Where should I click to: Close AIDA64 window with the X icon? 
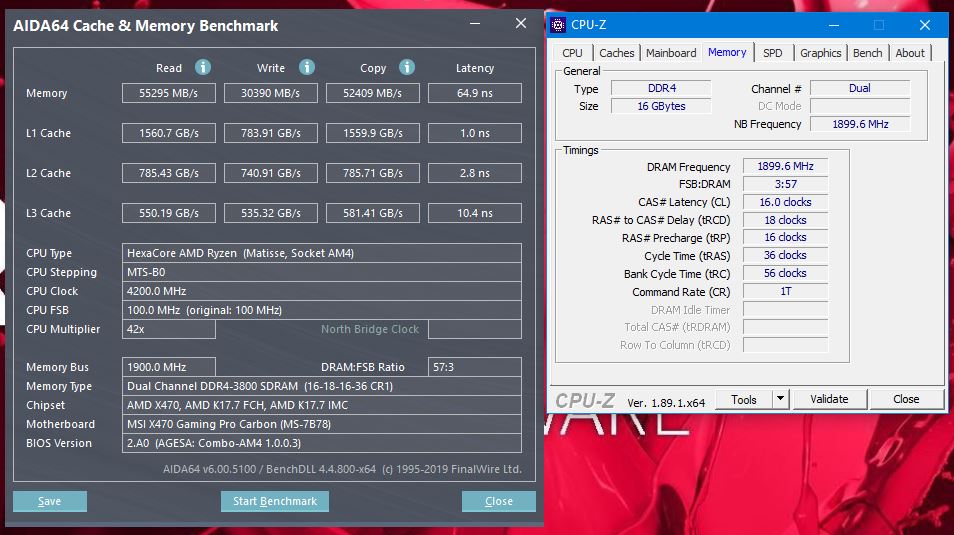(x=521, y=24)
